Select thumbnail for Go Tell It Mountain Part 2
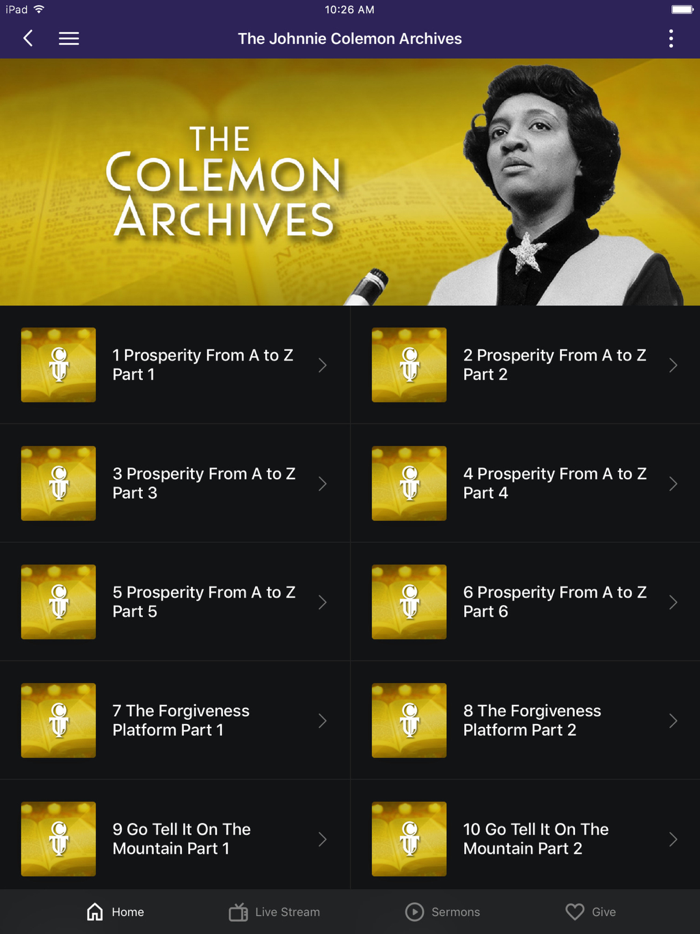This screenshot has width=700, height=934. coord(409,839)
